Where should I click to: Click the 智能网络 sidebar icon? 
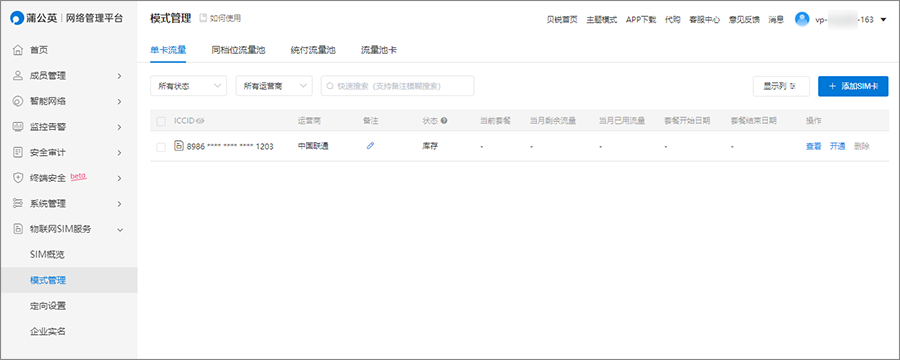click(x=18, y=102)
